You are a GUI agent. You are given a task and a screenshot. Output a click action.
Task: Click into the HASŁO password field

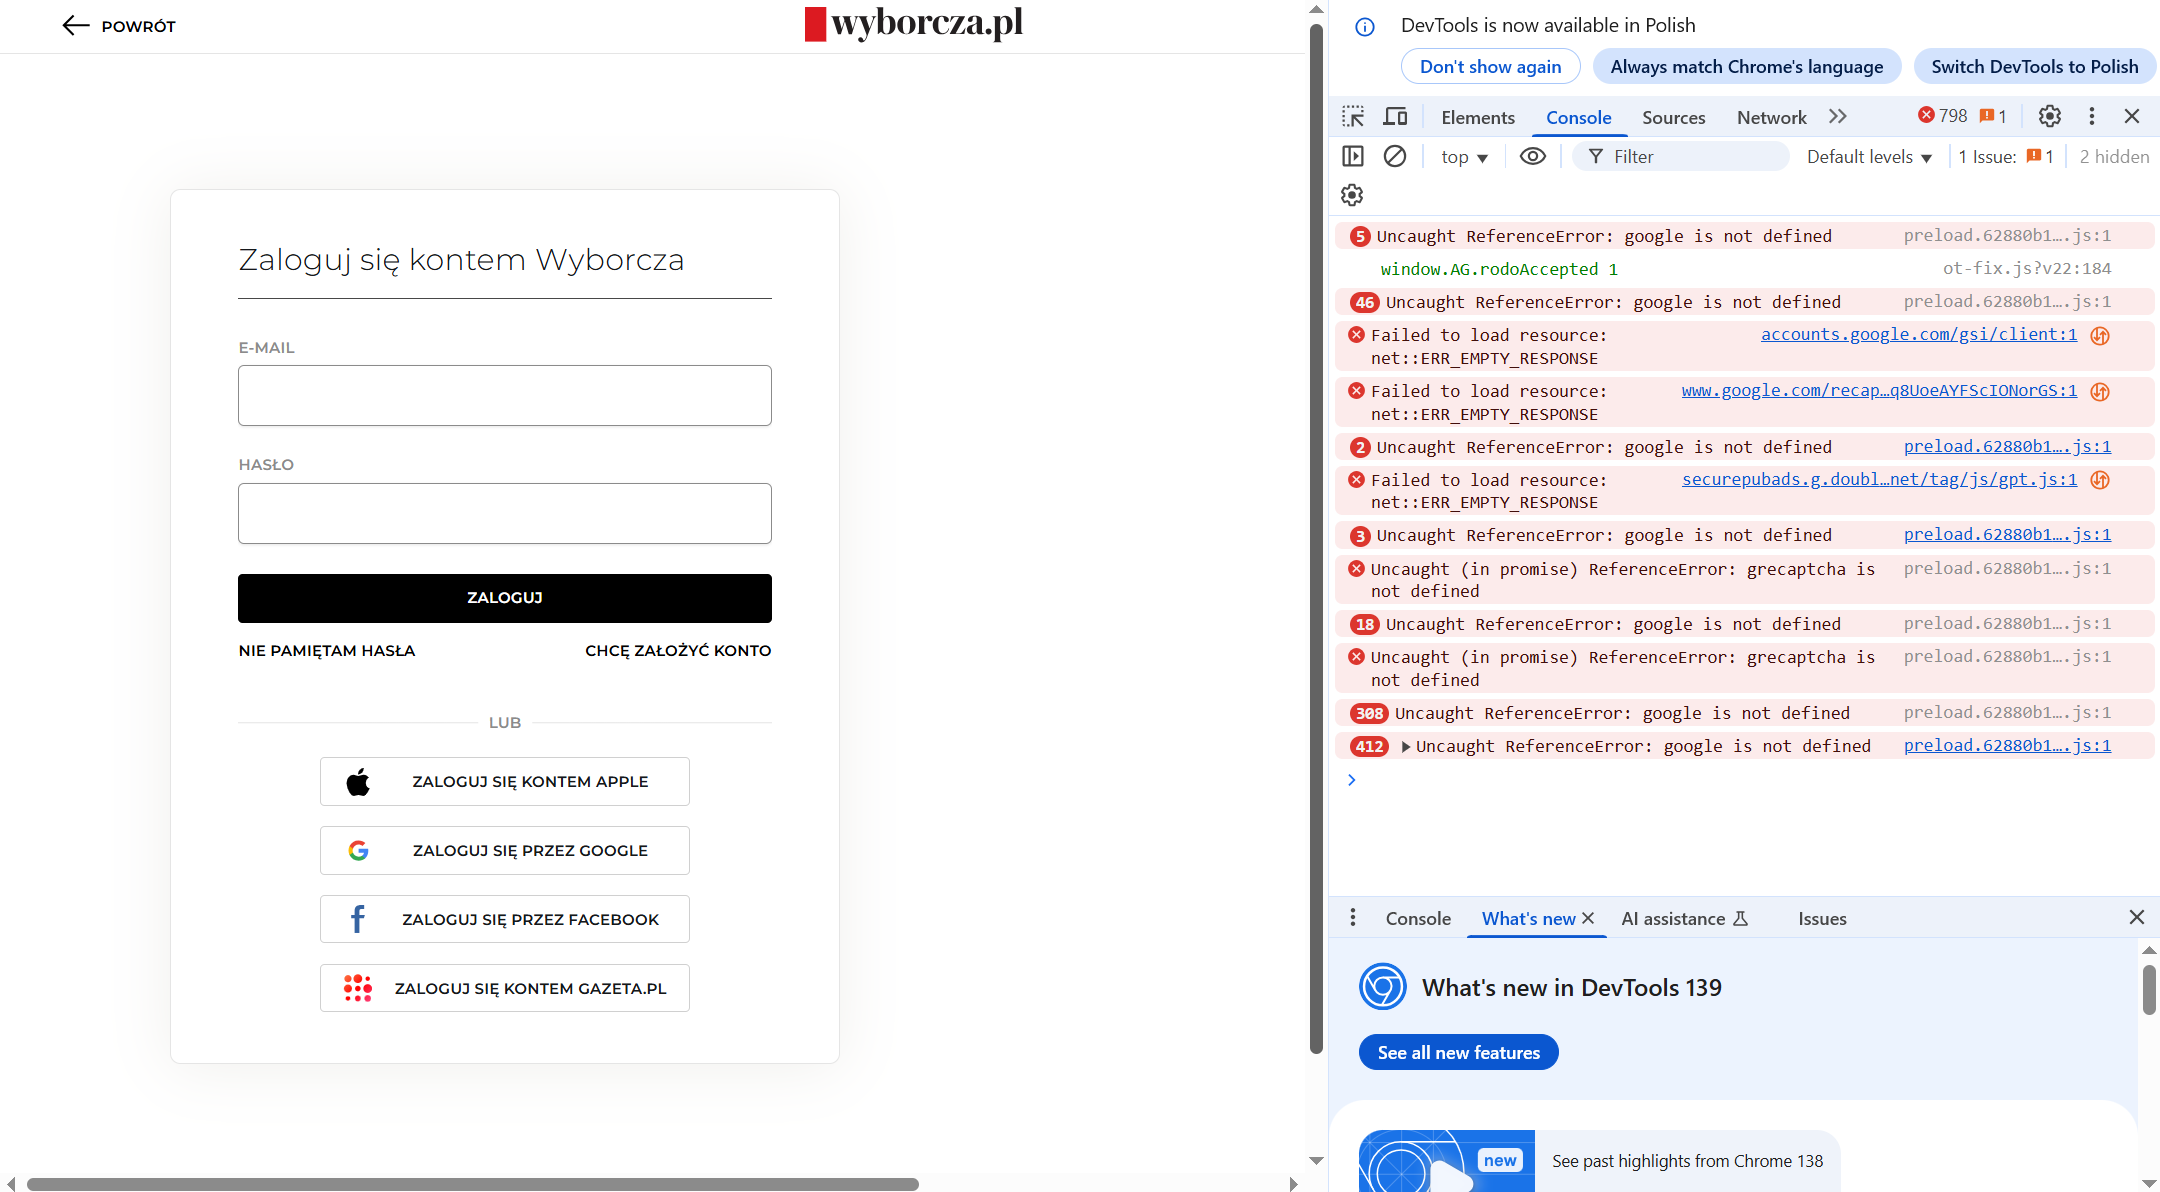[x=505, y=514]
